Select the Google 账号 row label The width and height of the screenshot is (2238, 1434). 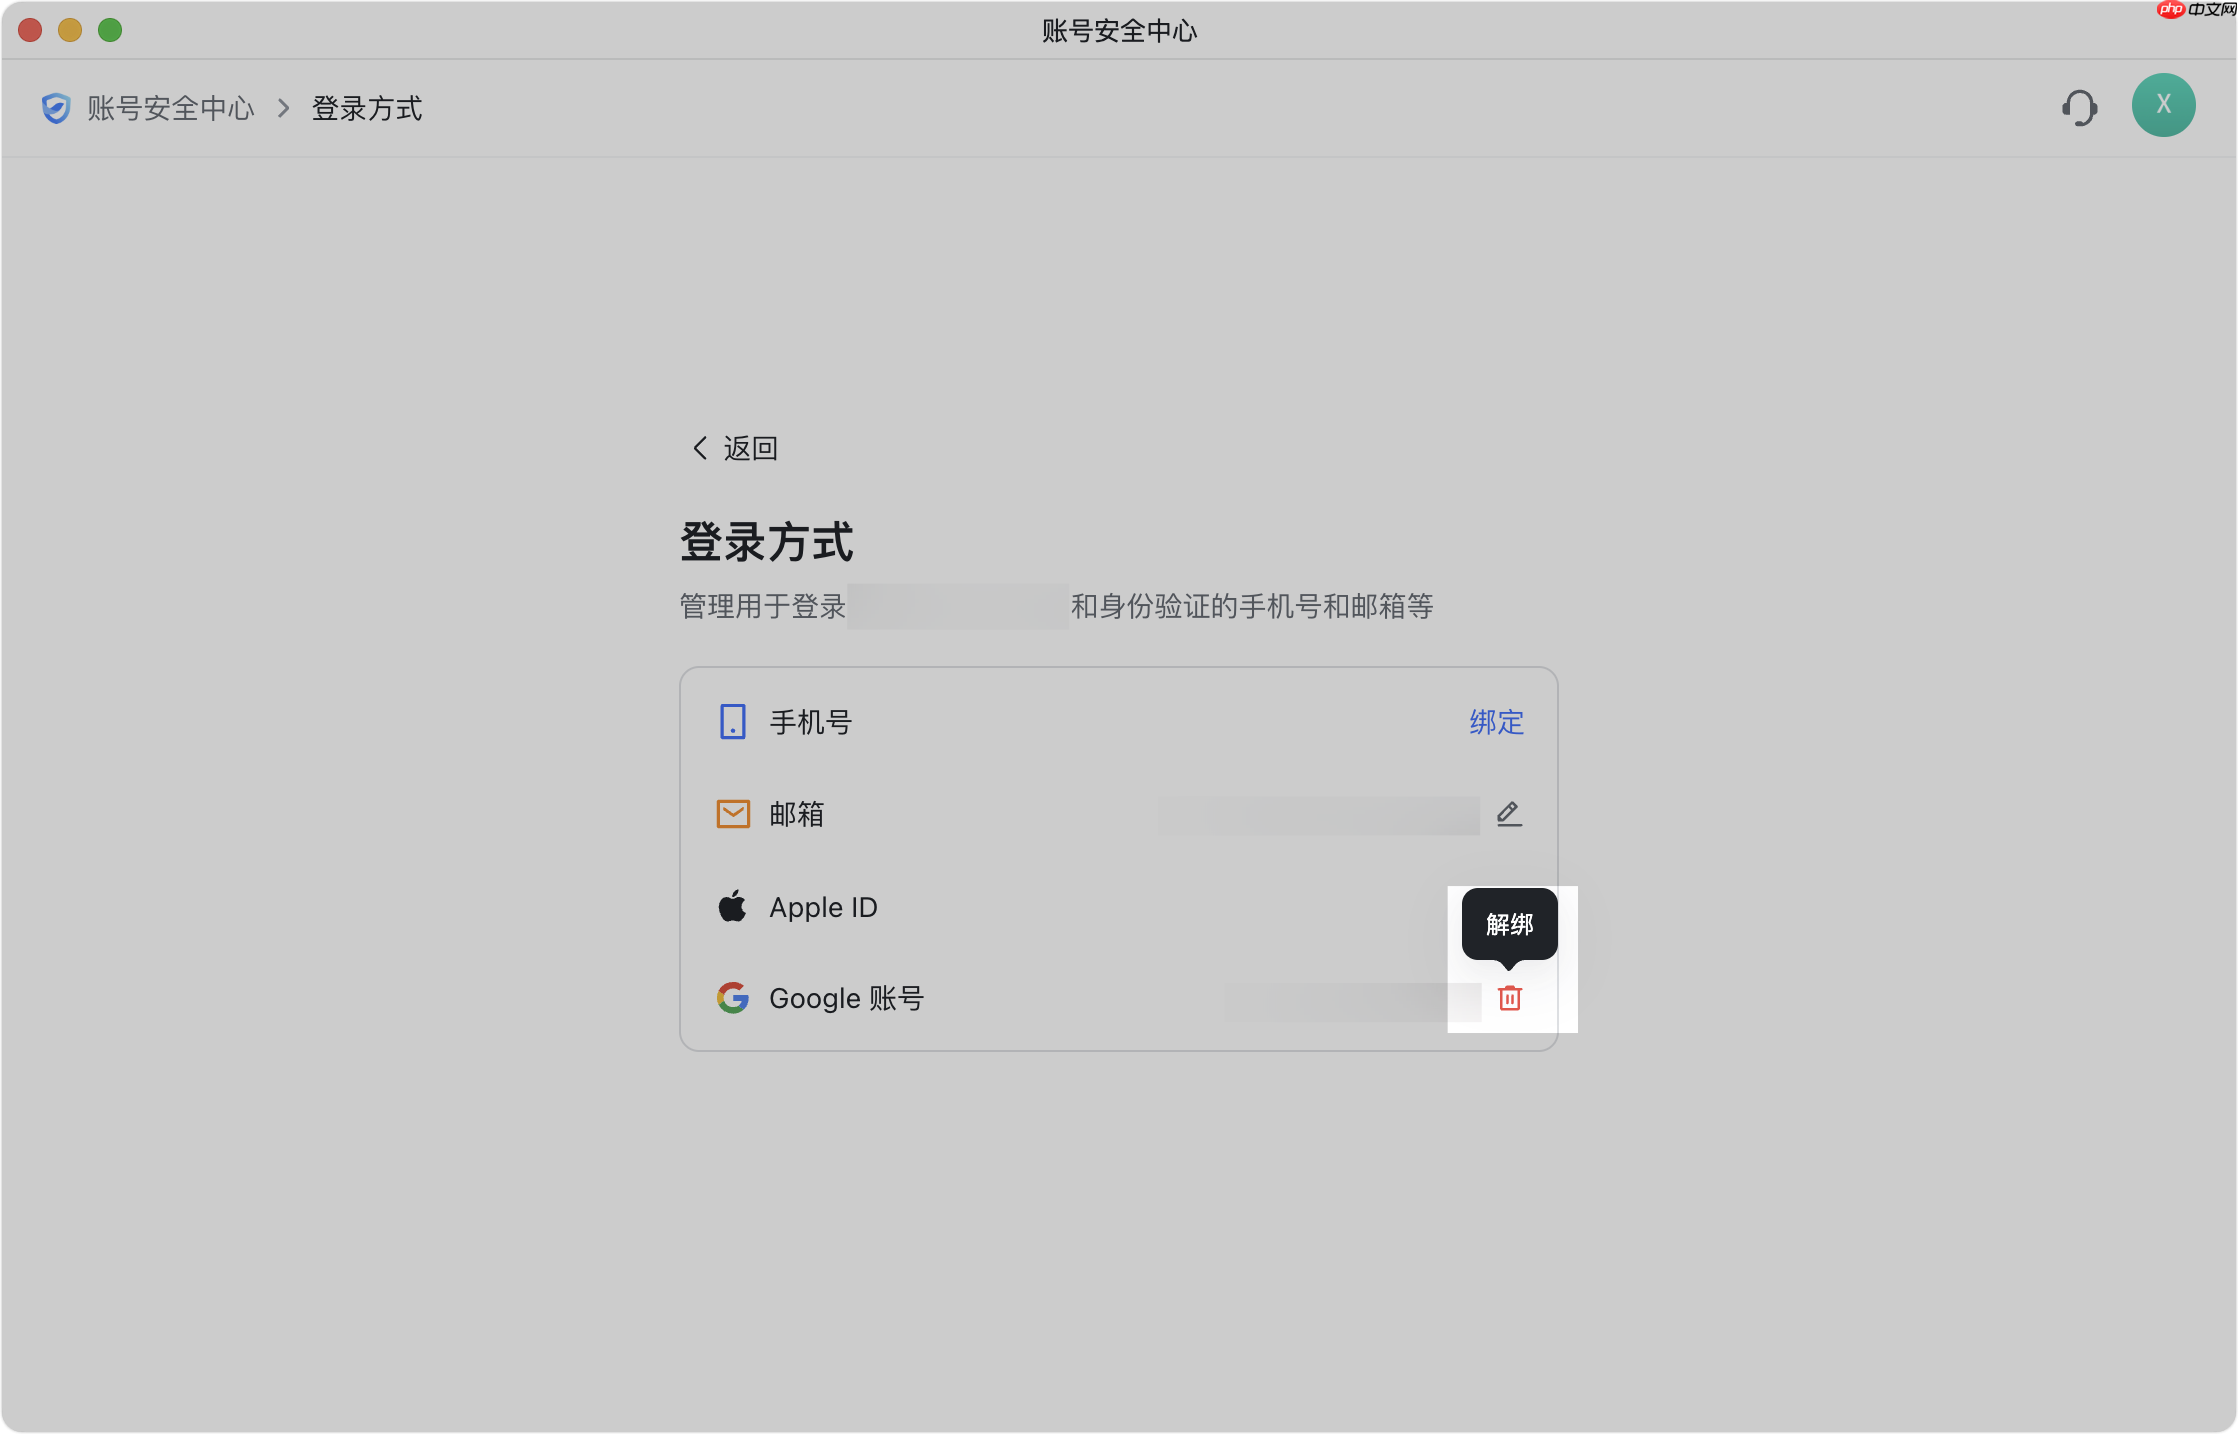[x=846, y=998]
